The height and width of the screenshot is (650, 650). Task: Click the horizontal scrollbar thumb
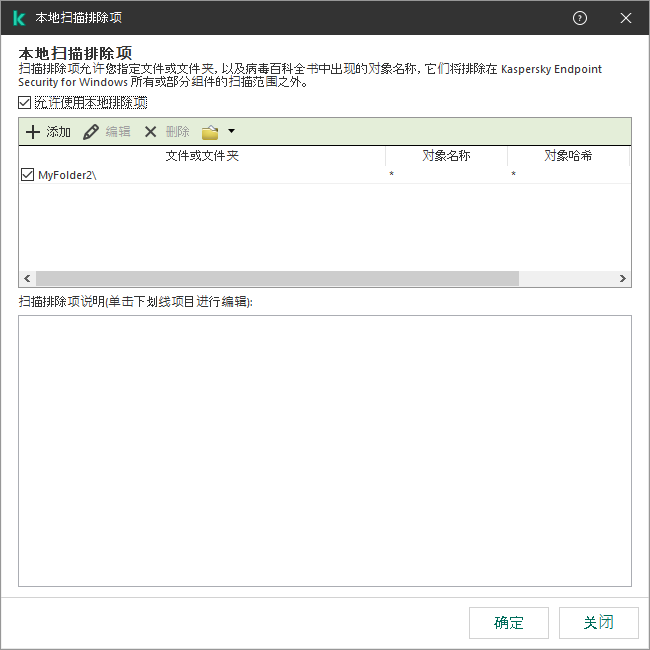coord(277,279)
